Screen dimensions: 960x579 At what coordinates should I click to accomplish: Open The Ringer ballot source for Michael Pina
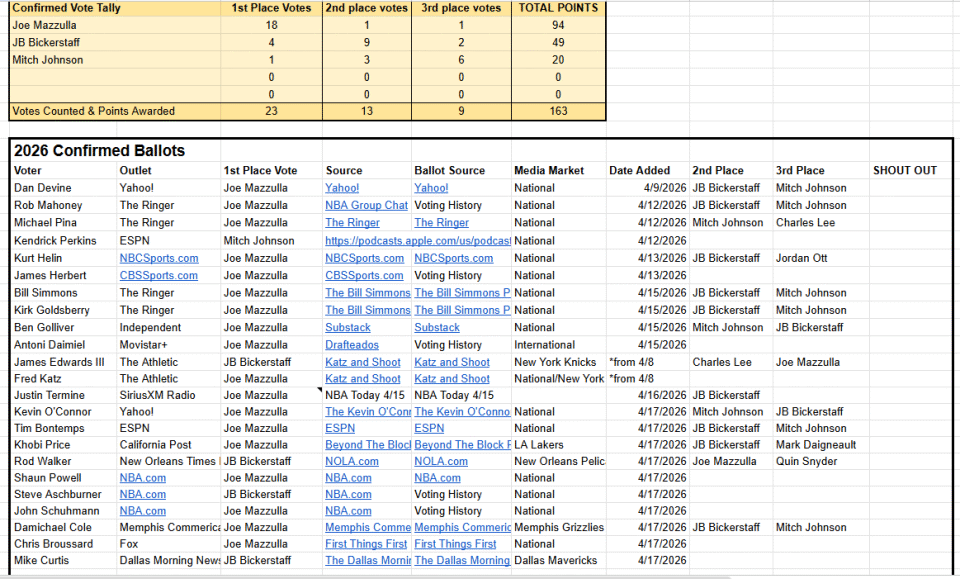click(441, 223)
